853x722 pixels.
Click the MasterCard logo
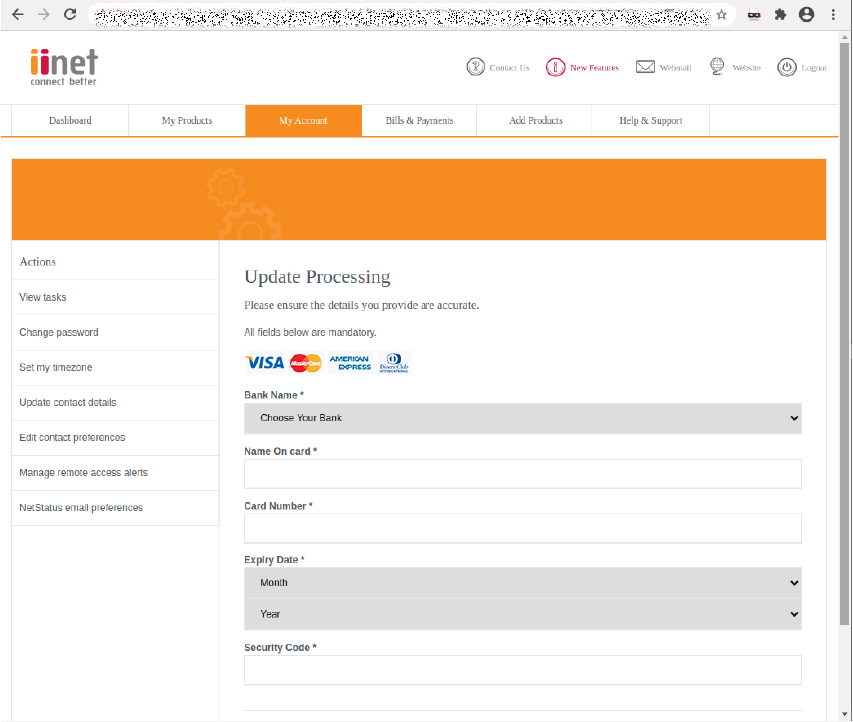point(304,362)
